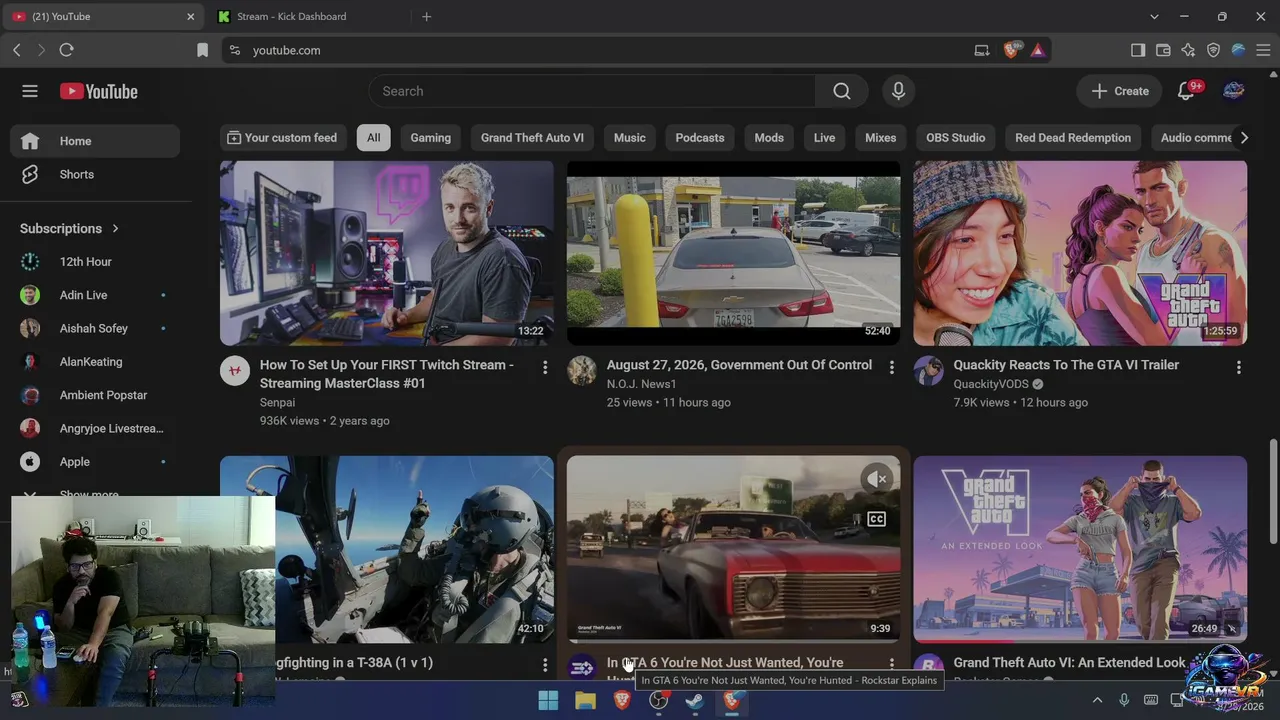Open the Brave Wallet
Image resolution: width=1280 pixels, height=720 pixels.
click(x=1163, y=50)
